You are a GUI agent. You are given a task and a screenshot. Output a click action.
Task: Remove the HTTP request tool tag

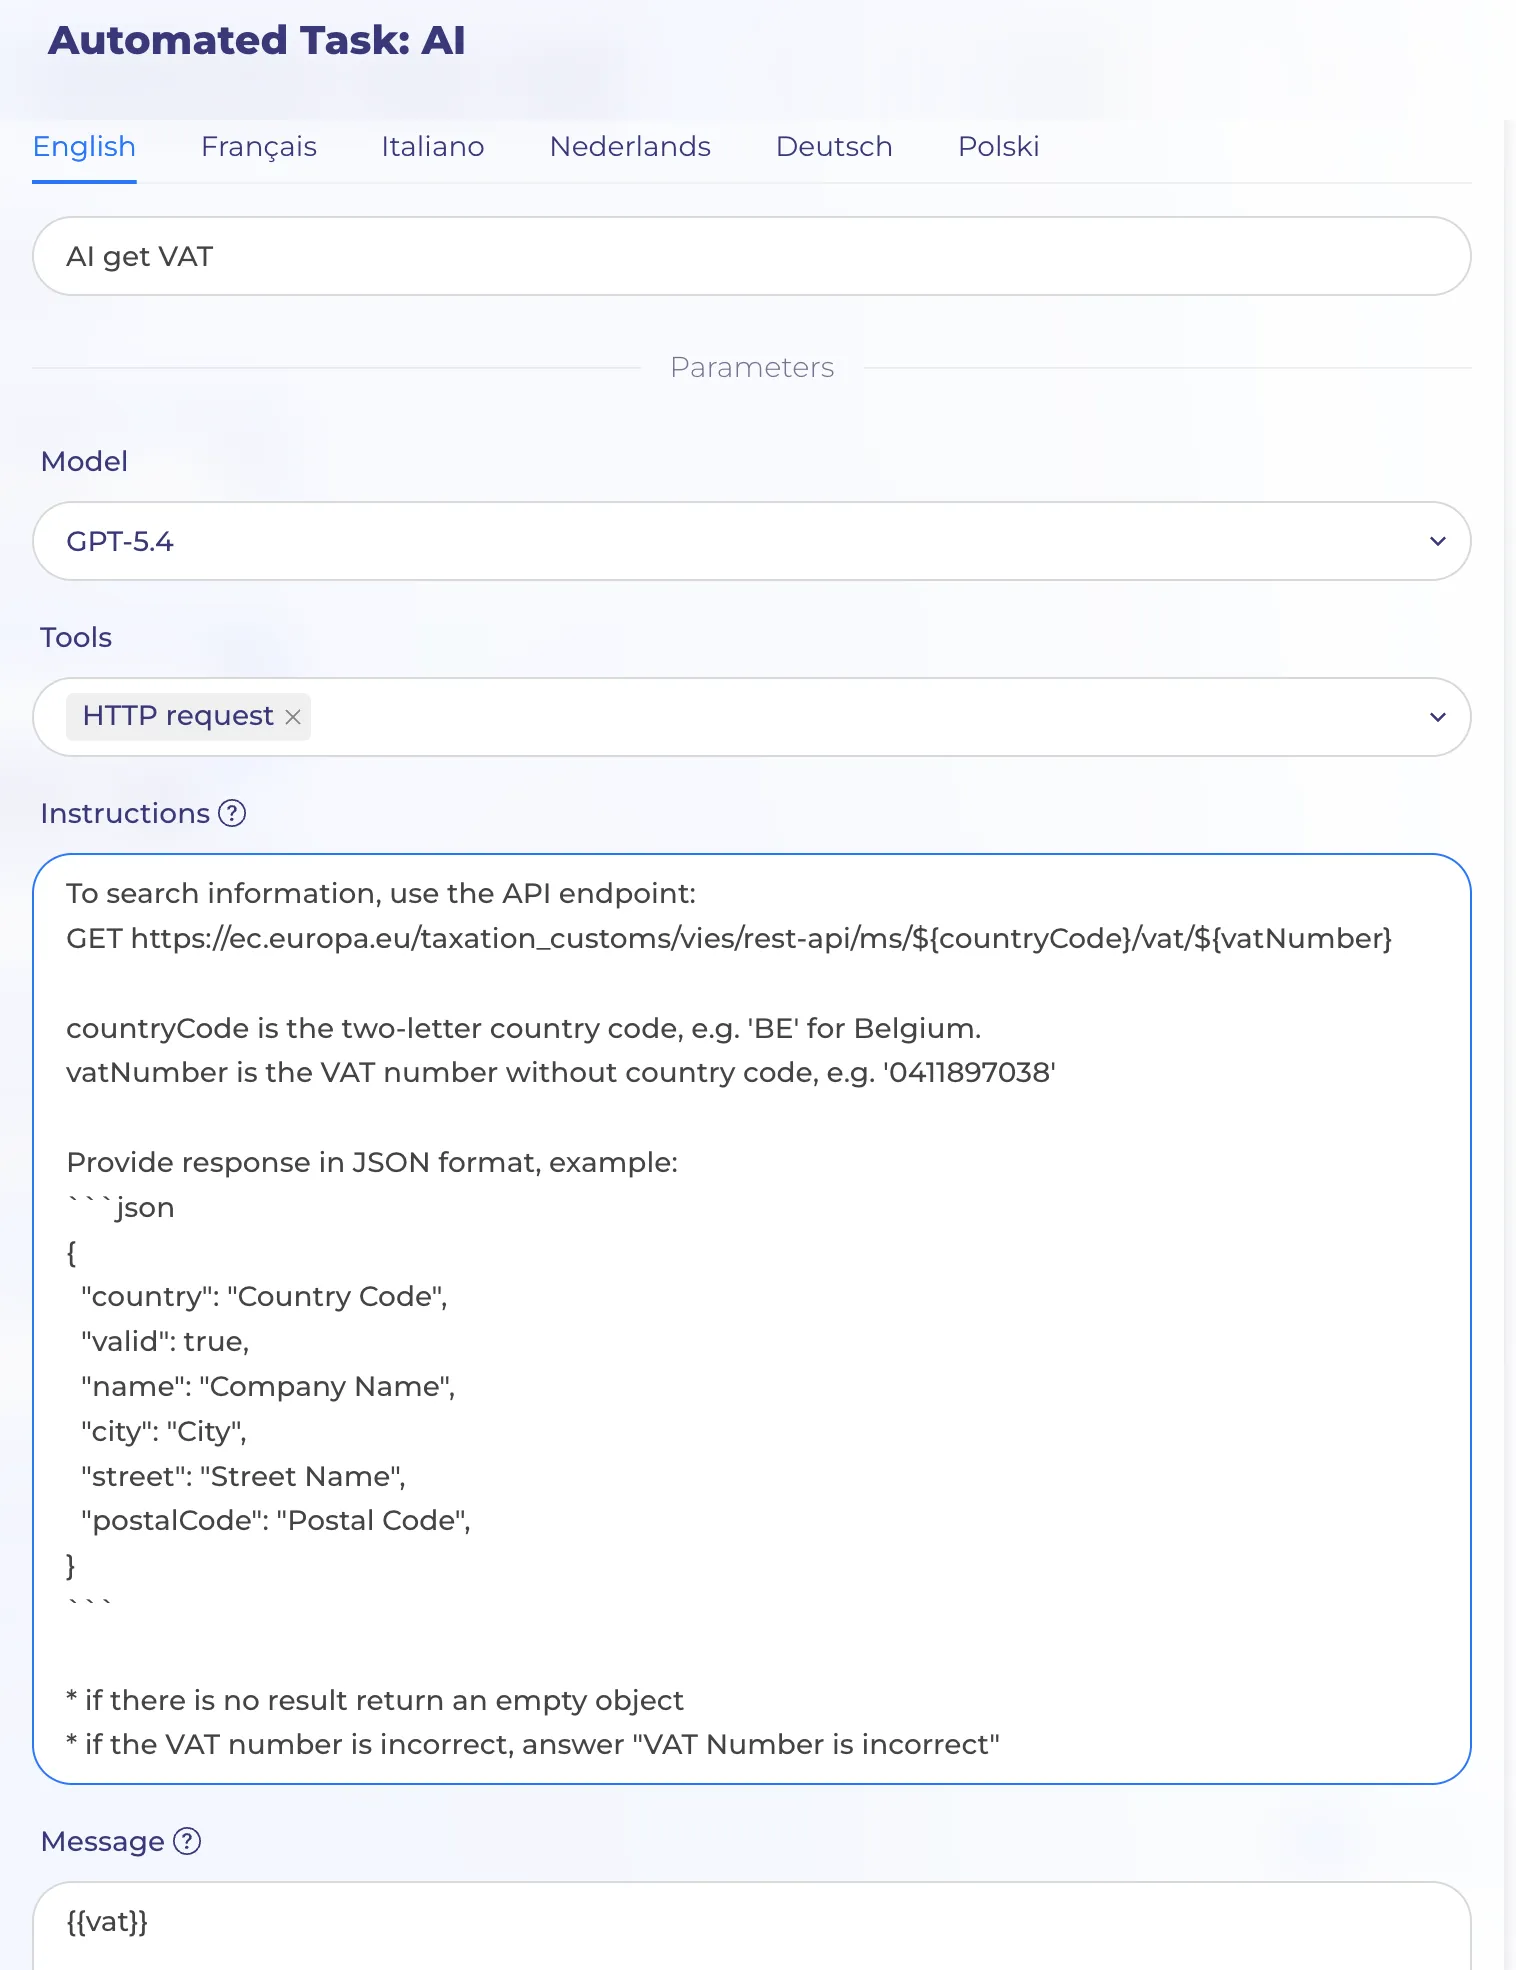coord(293,717)
